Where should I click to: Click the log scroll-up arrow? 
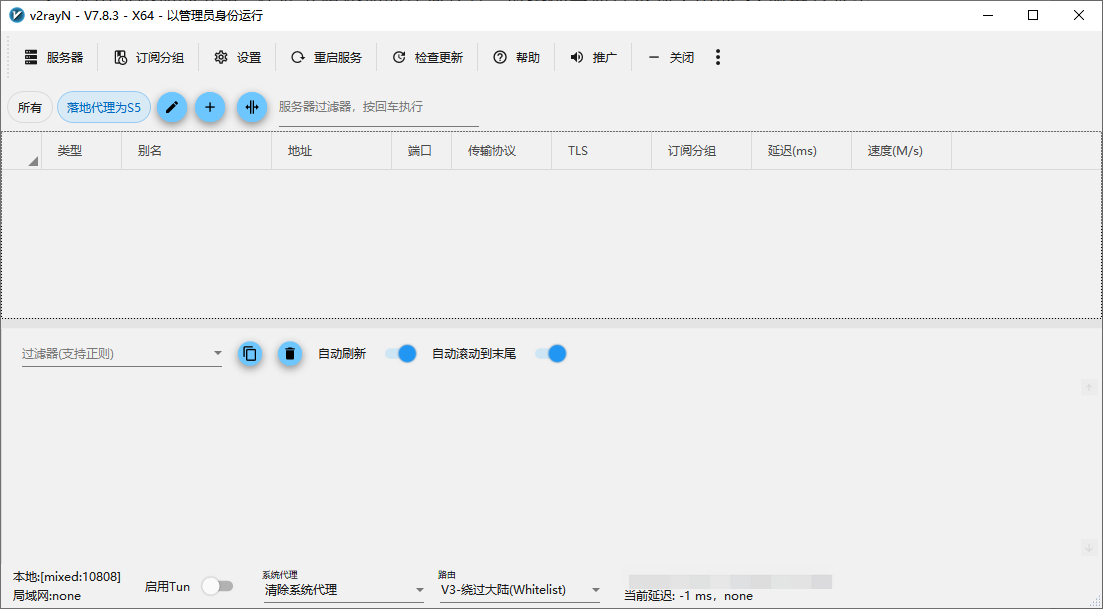[x=1089, y=387]
